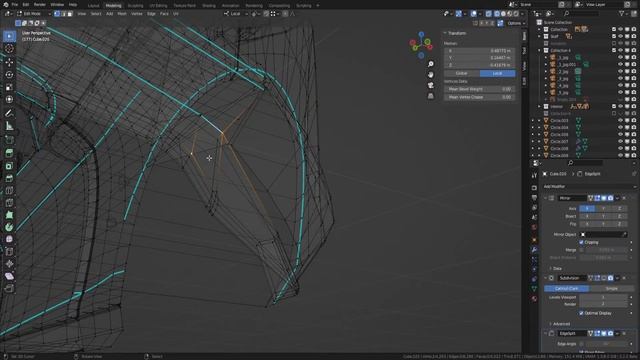Open the Edit Mode dropdown
The width and height of the screenshot is (640, 360).
[x=33, y=14]
